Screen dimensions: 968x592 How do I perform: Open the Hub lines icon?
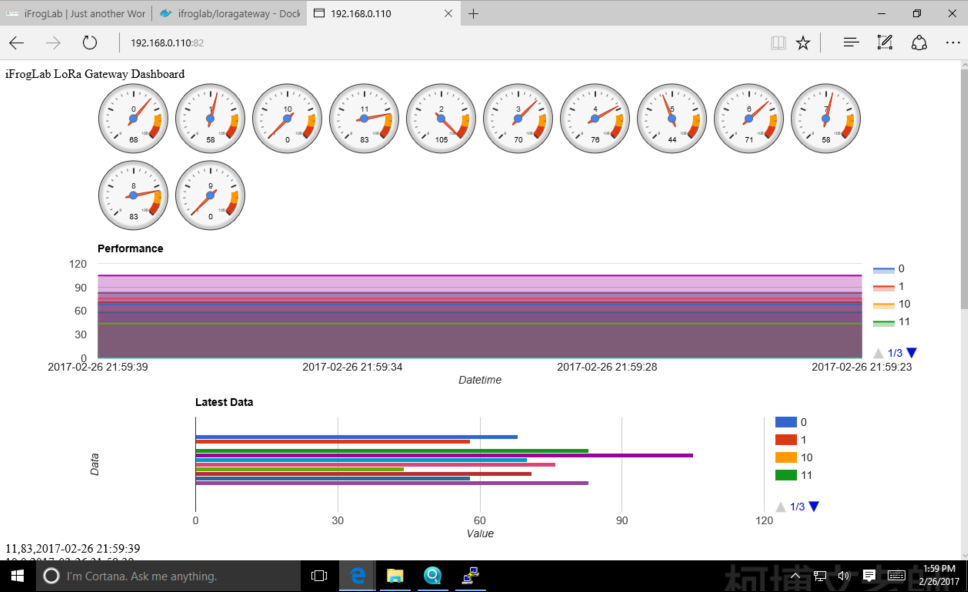pos(851,43)
